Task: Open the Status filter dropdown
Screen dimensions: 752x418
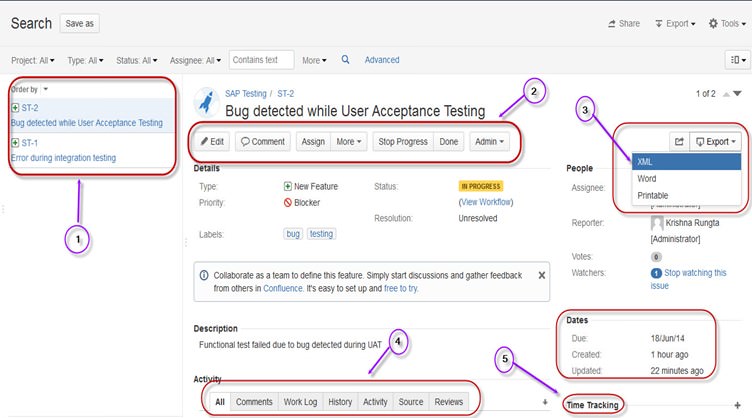Action: point(134,61)
